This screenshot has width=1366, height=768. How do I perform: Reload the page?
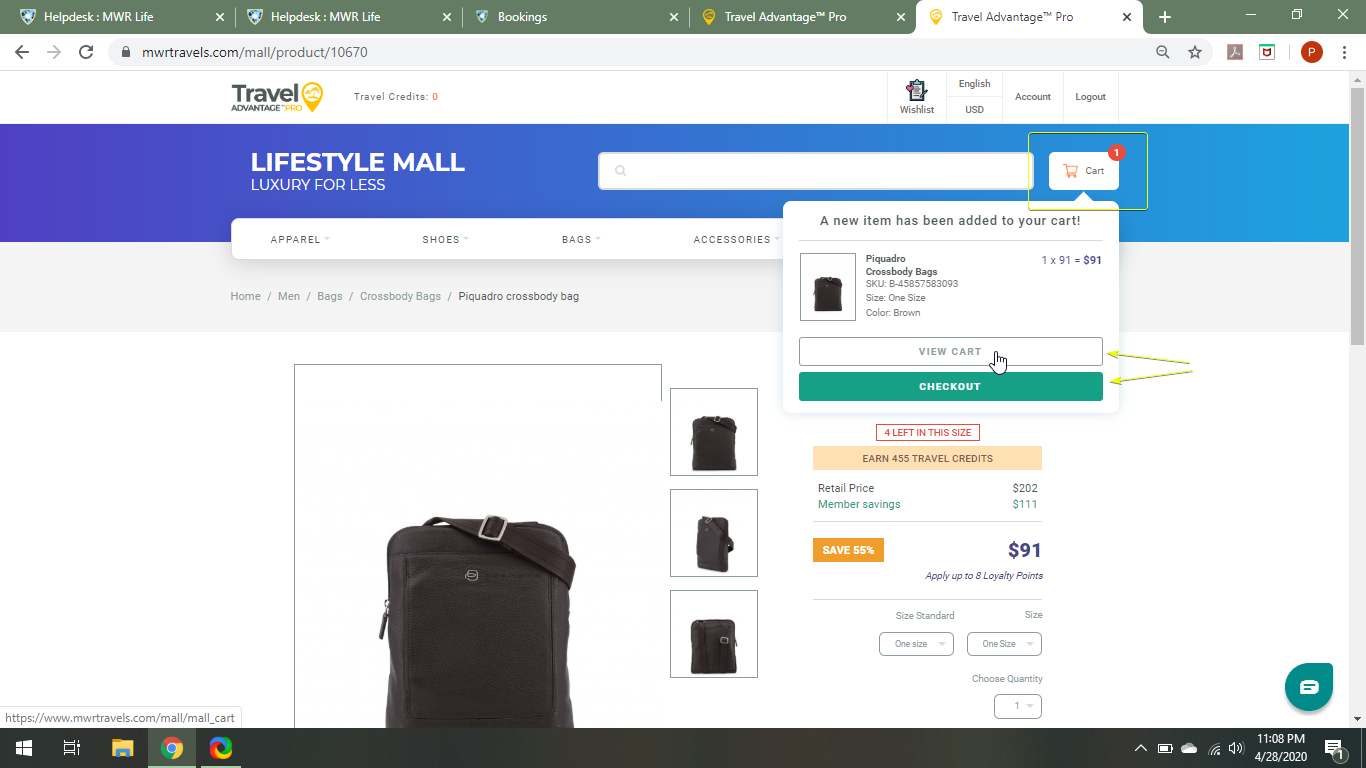click(86, 52)
